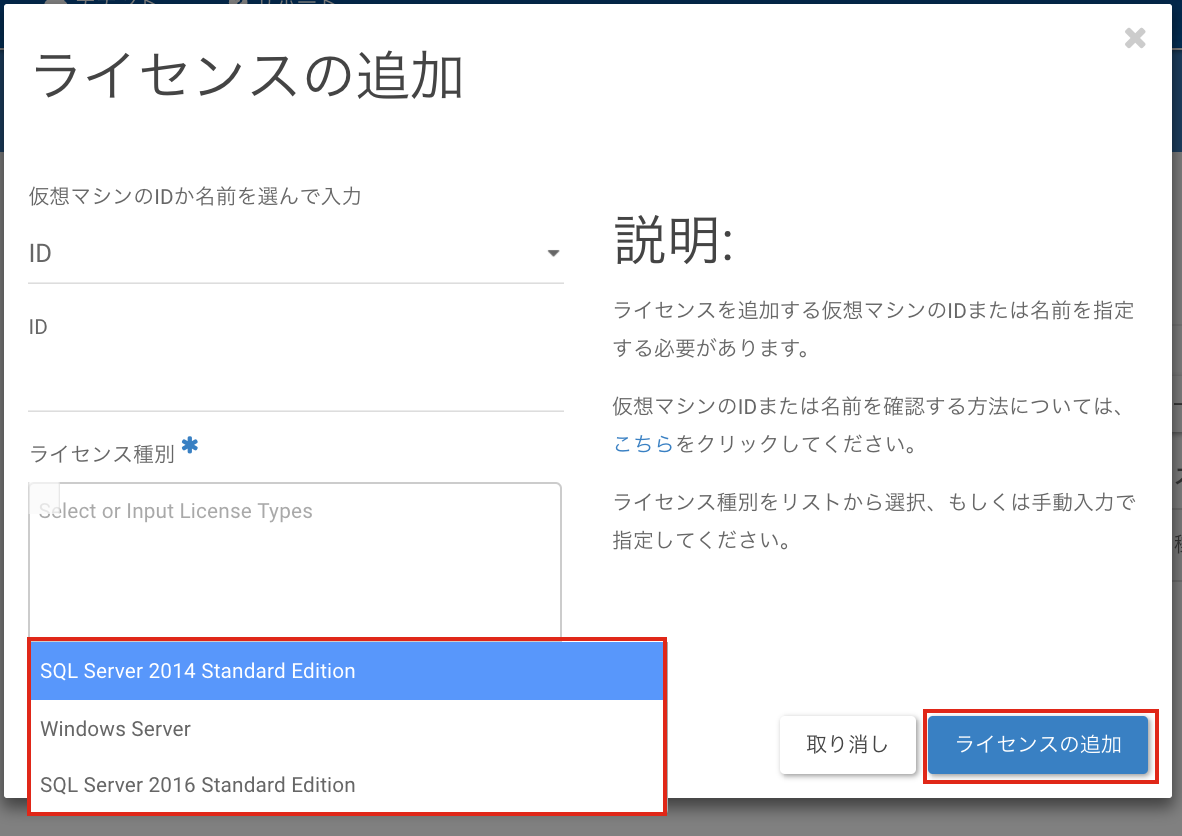Open the ID or name selector dropdown
Viewport: 1182px width, 836px height.
(296, 253)
